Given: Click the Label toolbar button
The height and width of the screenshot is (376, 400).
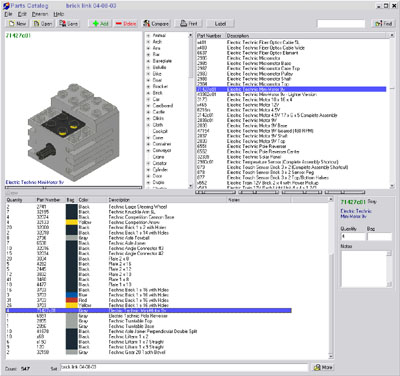Looking at the screenshot, I should click(x=220, y=24).
